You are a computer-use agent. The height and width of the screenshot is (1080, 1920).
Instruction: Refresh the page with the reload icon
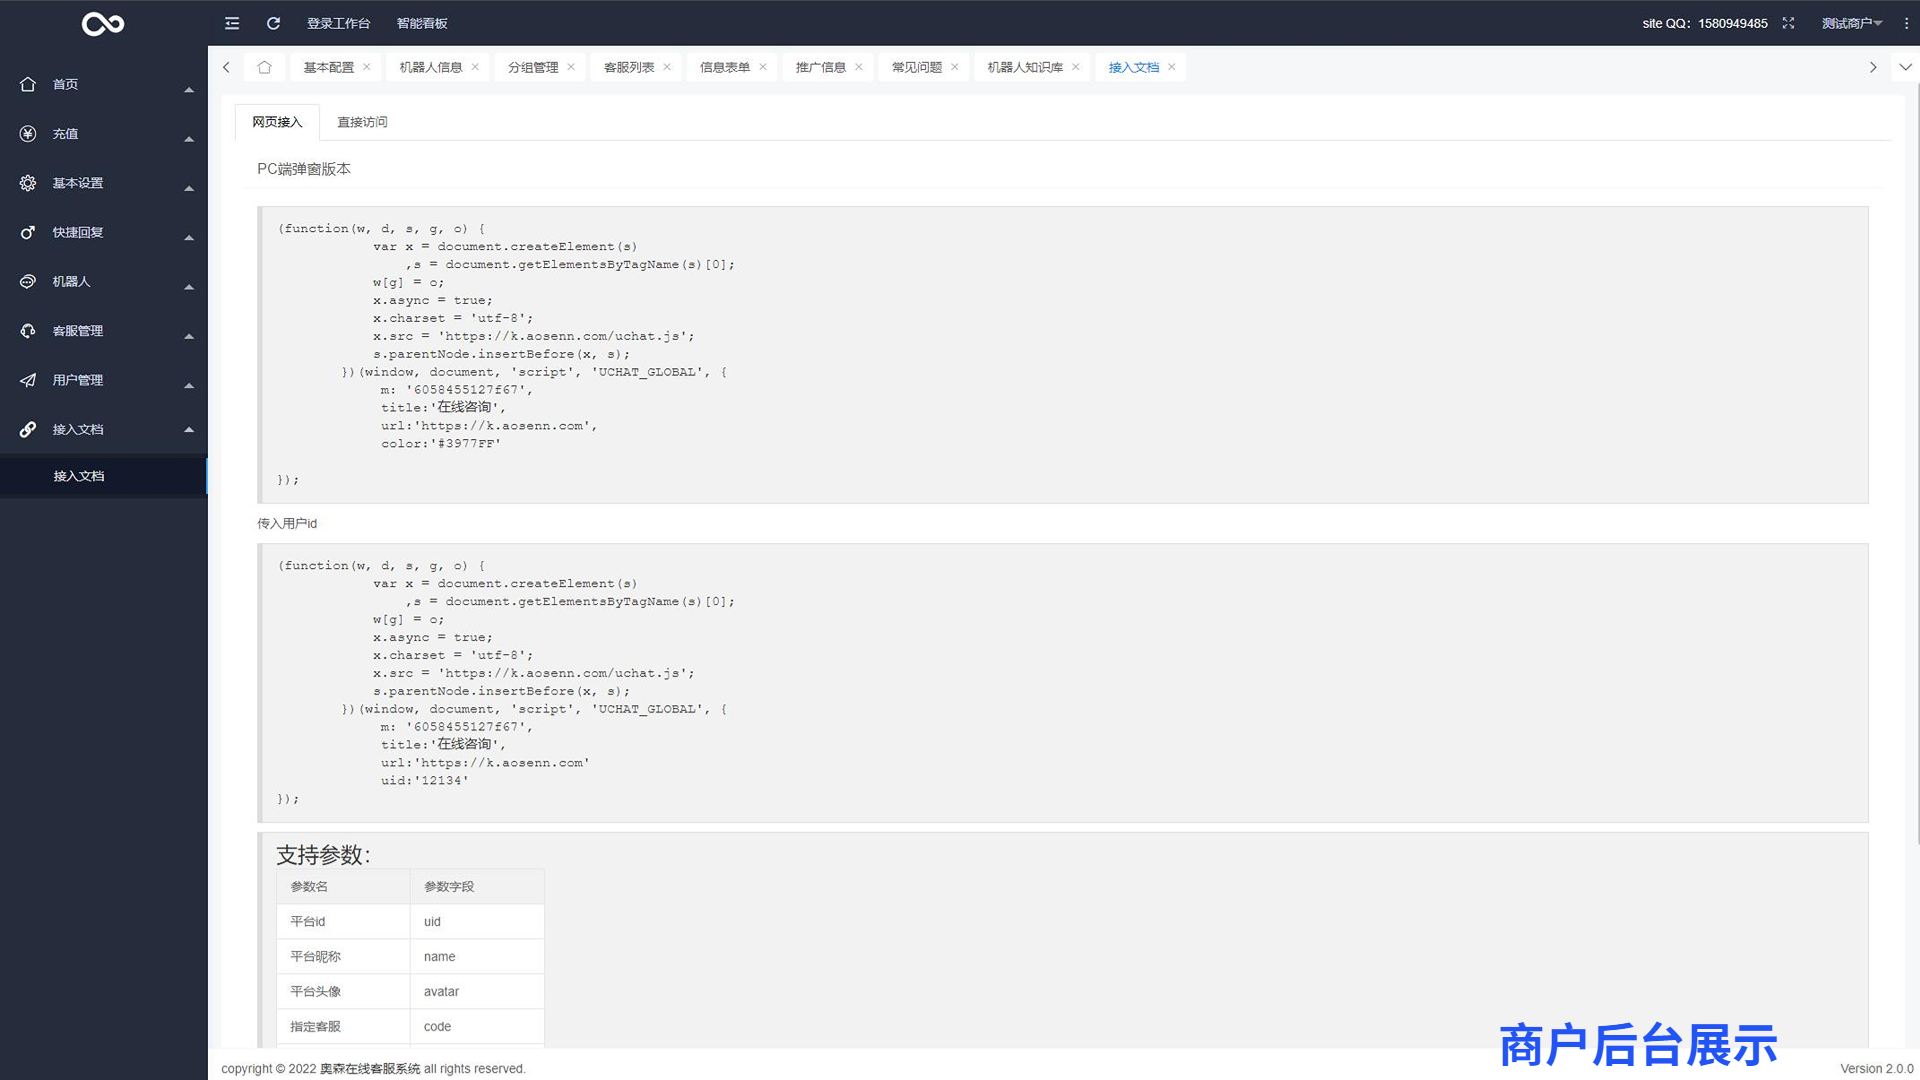pos(273,23)
